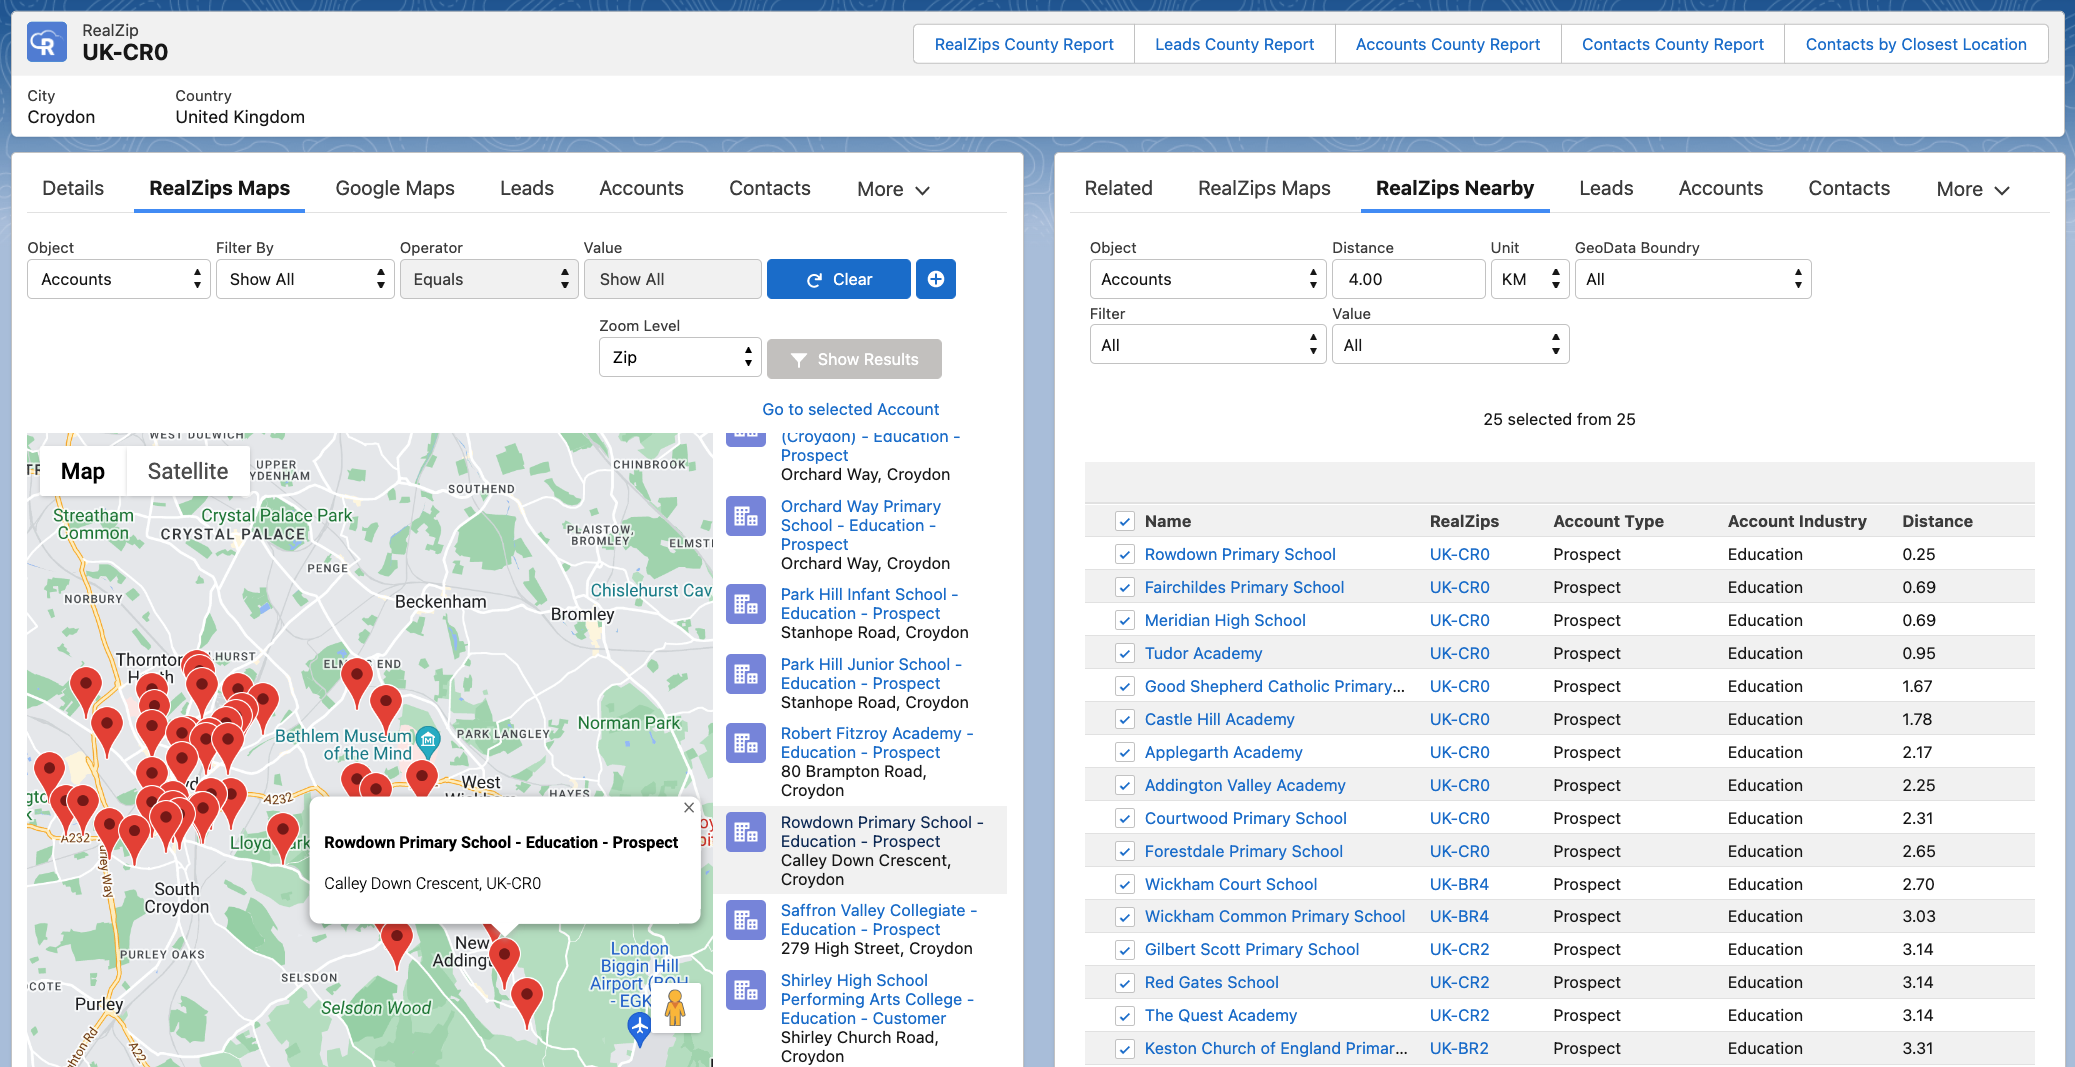Click the London Biggin Hill Airport marker
Viewport: 2075px width, 1067px height.
coord(639,1026)
